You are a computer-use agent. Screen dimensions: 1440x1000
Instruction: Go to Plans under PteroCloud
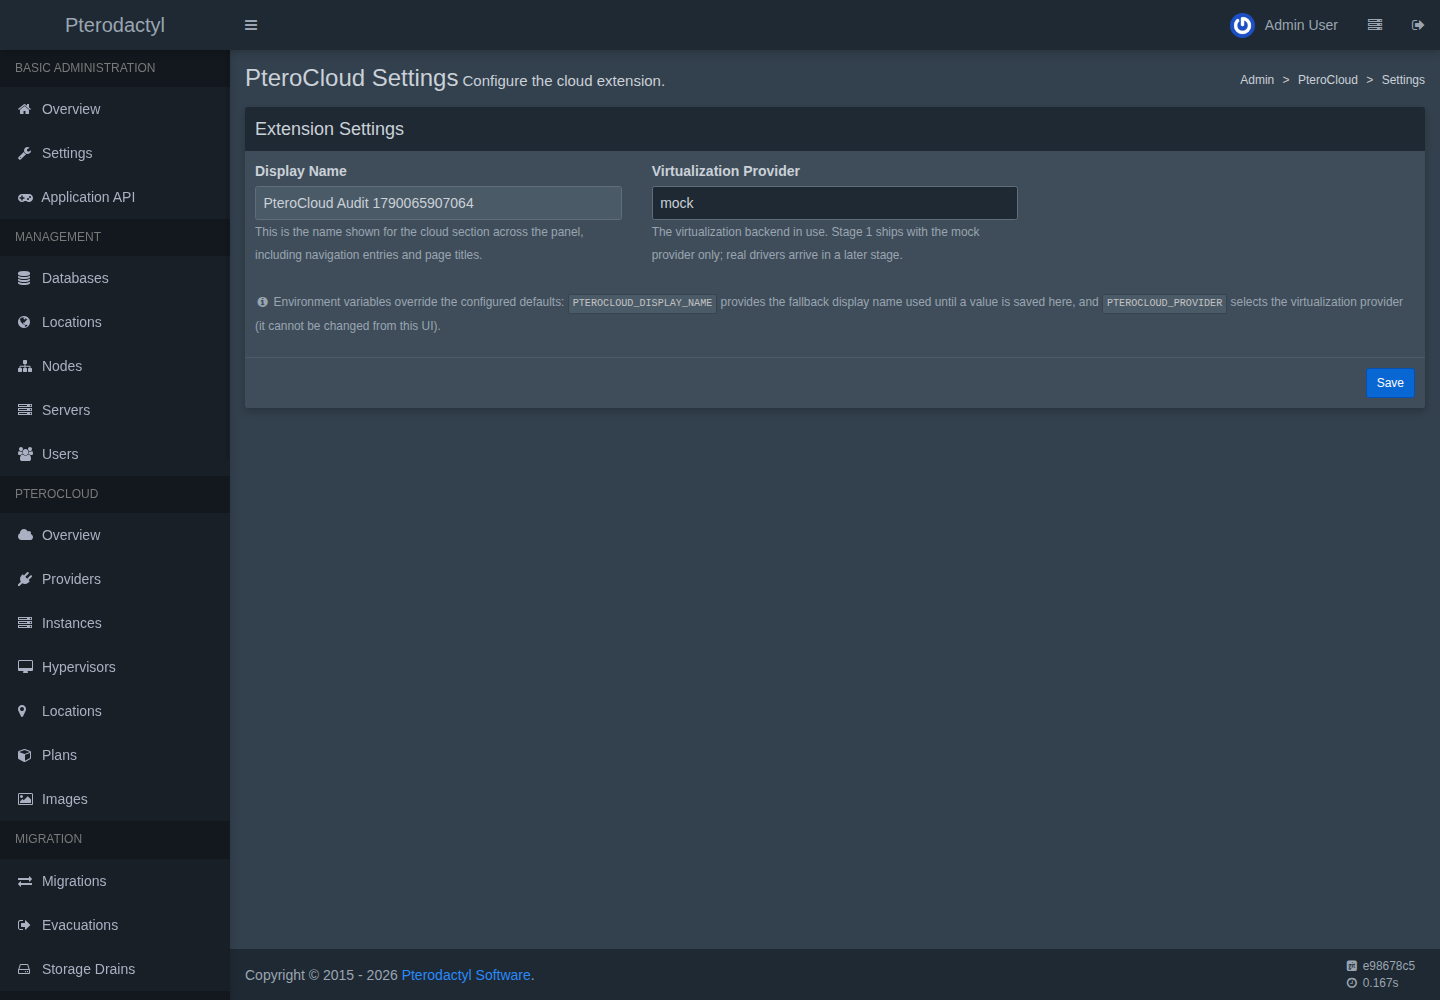click(x=115, y=755)
